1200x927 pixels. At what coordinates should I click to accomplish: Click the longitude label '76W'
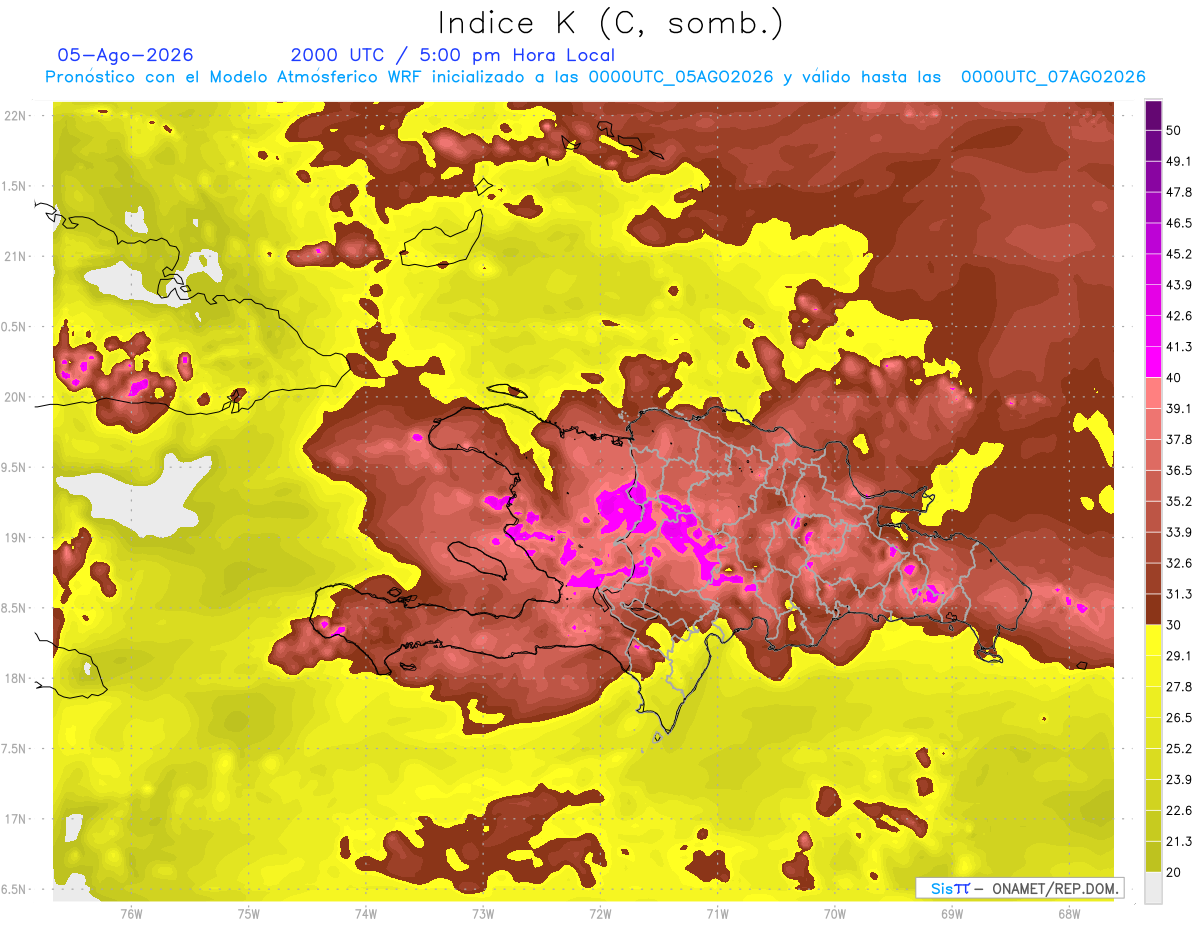coord(131,914)
